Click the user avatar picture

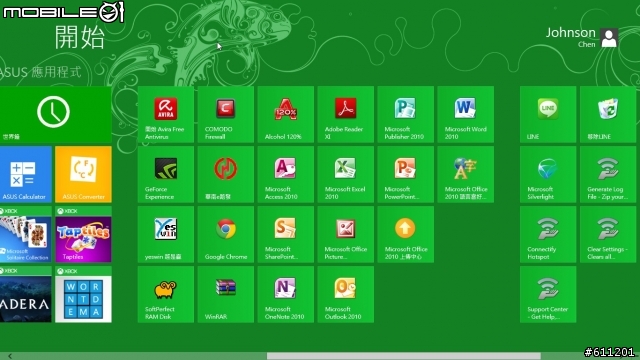609,38
